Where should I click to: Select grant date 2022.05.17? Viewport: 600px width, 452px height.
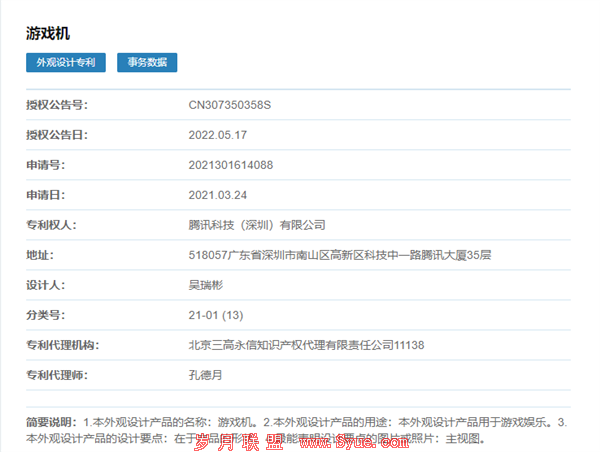217,135
